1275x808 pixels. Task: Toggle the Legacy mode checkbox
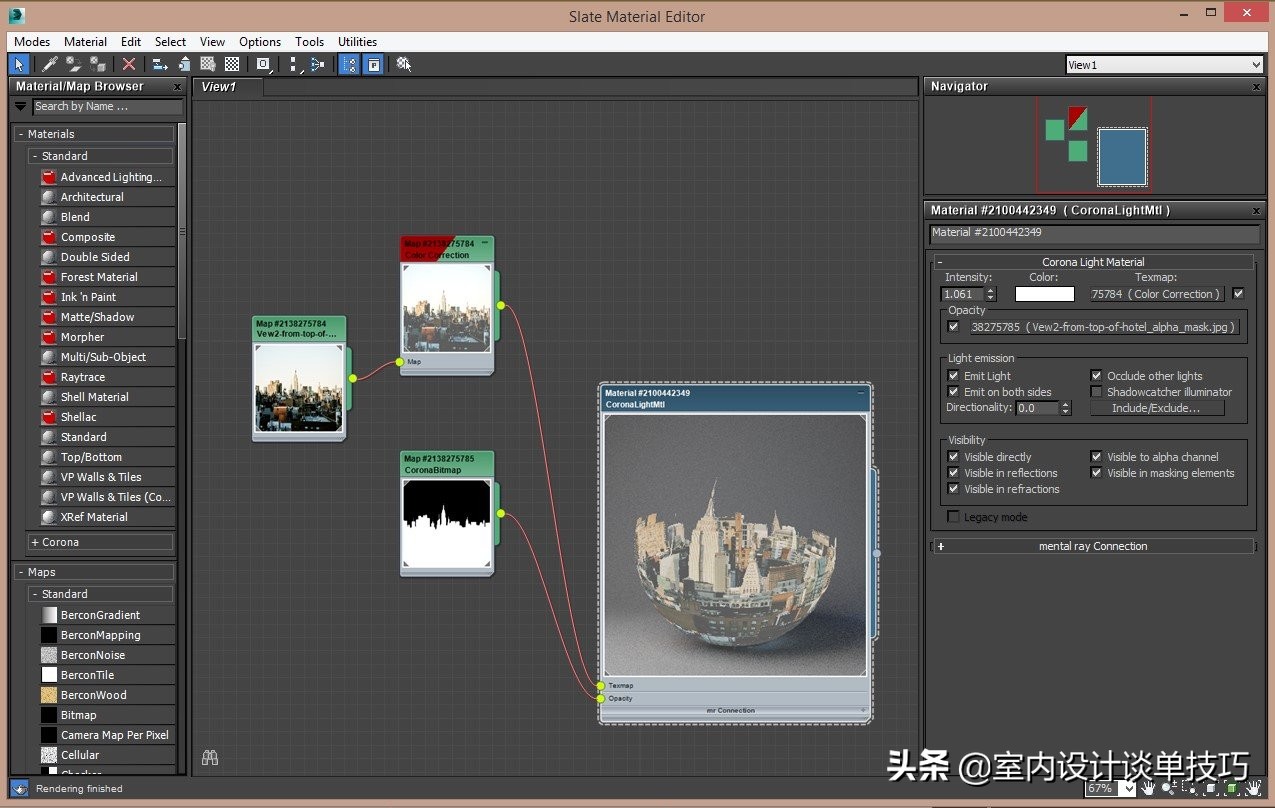coord(953,517)
